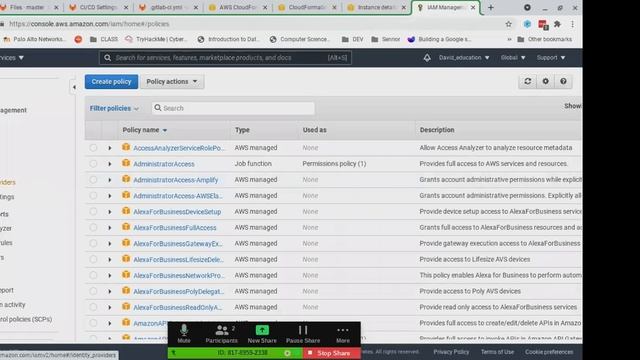Select the AdministratorAccess-AWSEla radio button
The width and height of the screenshot is (640, 360).
[93, 196]
